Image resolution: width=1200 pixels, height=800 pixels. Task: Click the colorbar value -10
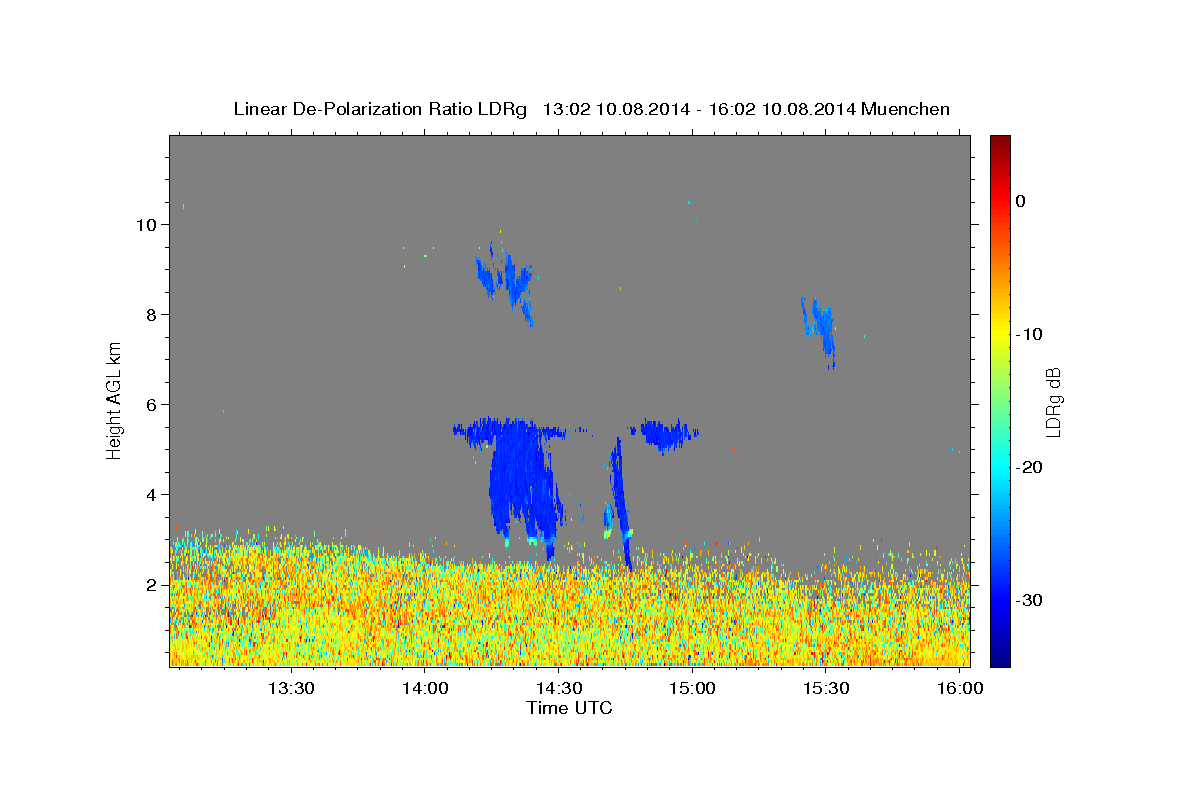1030,334
